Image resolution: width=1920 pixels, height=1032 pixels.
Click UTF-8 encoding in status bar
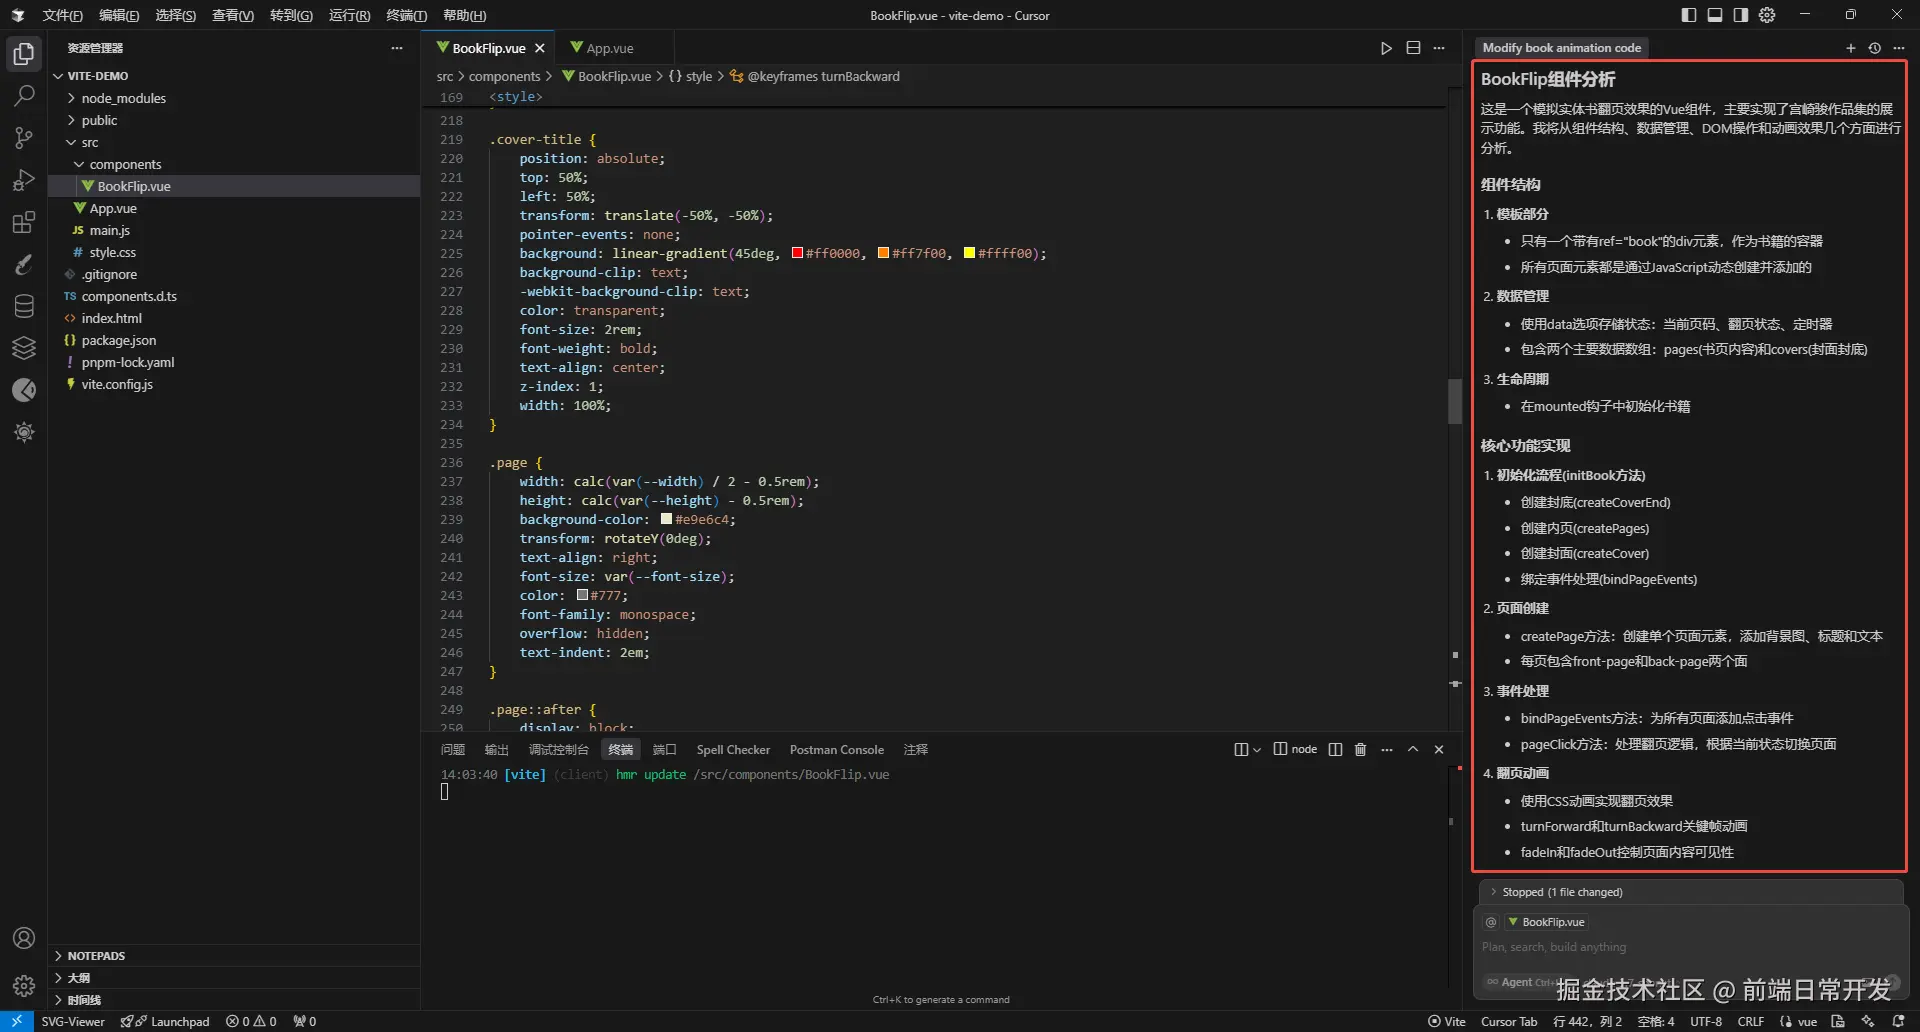[1706, 1021]
